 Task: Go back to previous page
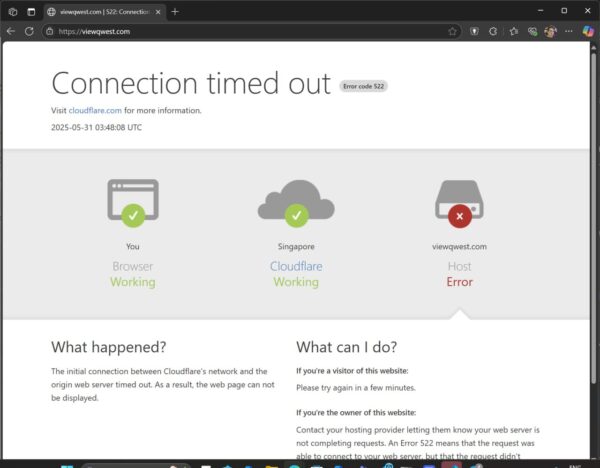pyautogui.click(x=11, y=31)
